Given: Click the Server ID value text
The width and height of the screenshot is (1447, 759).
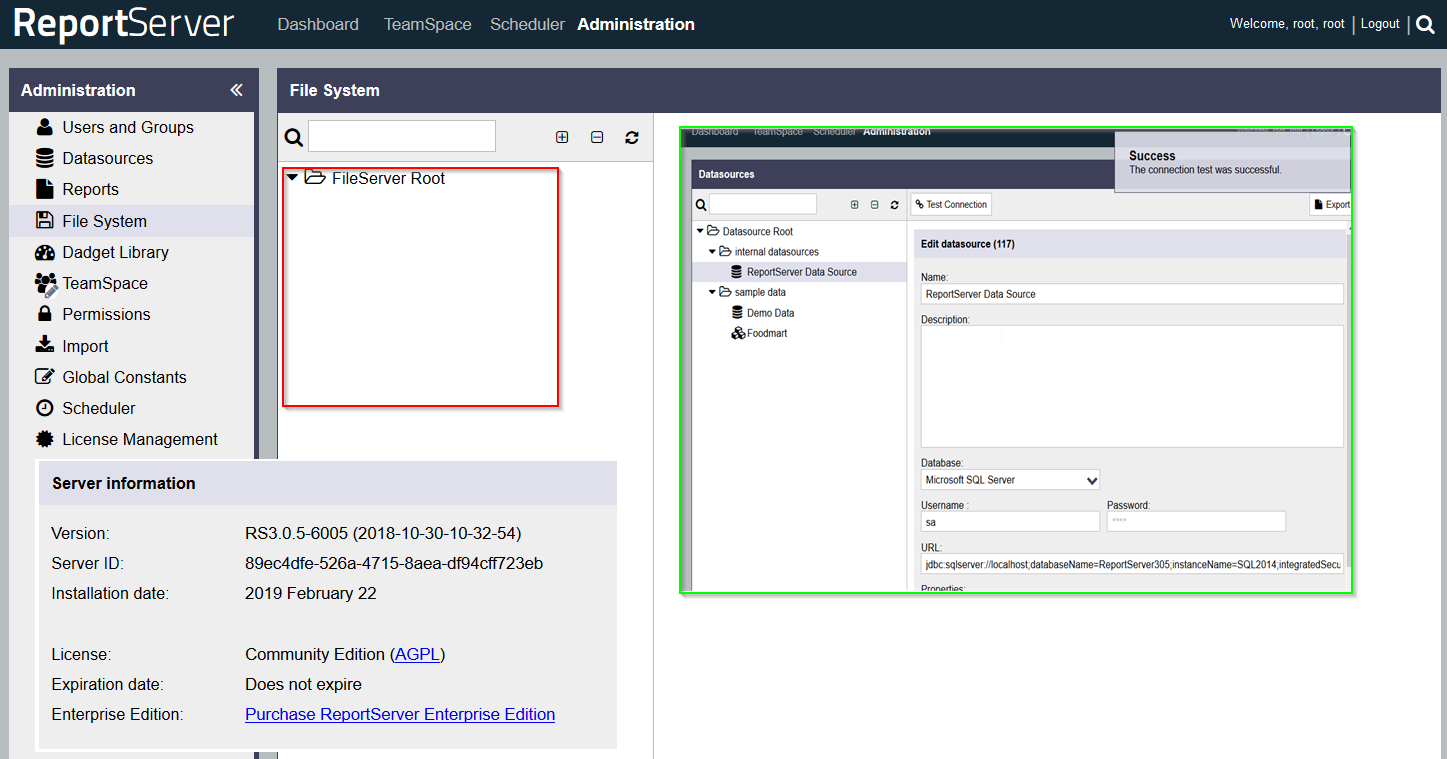Looking at the screenshot, I should 394,563.
